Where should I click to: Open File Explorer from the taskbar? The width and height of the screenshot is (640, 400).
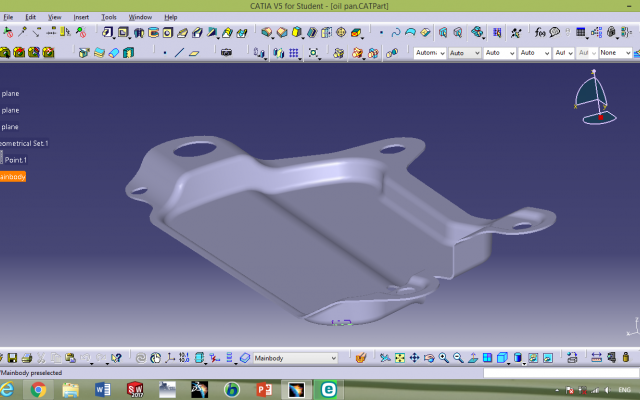click(70, 390)
